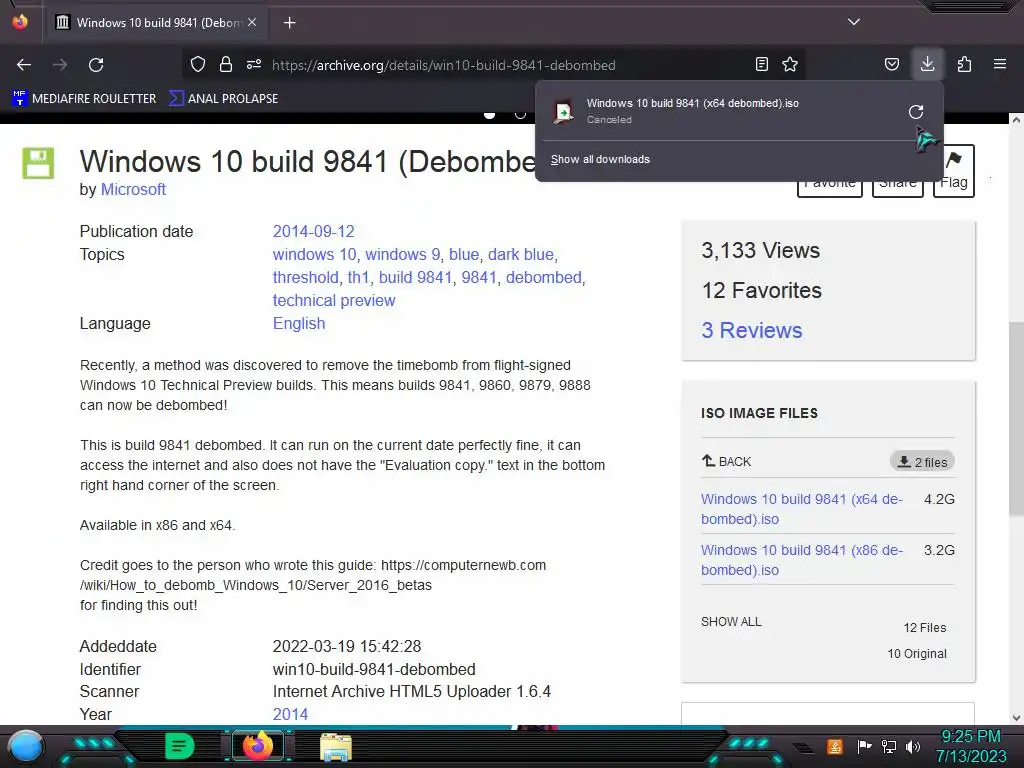This screenshot has width=1024, height=768.
Task: Open the 2014-09-12 publication date link
Action: pyautogui.click(x=313, y=231)
